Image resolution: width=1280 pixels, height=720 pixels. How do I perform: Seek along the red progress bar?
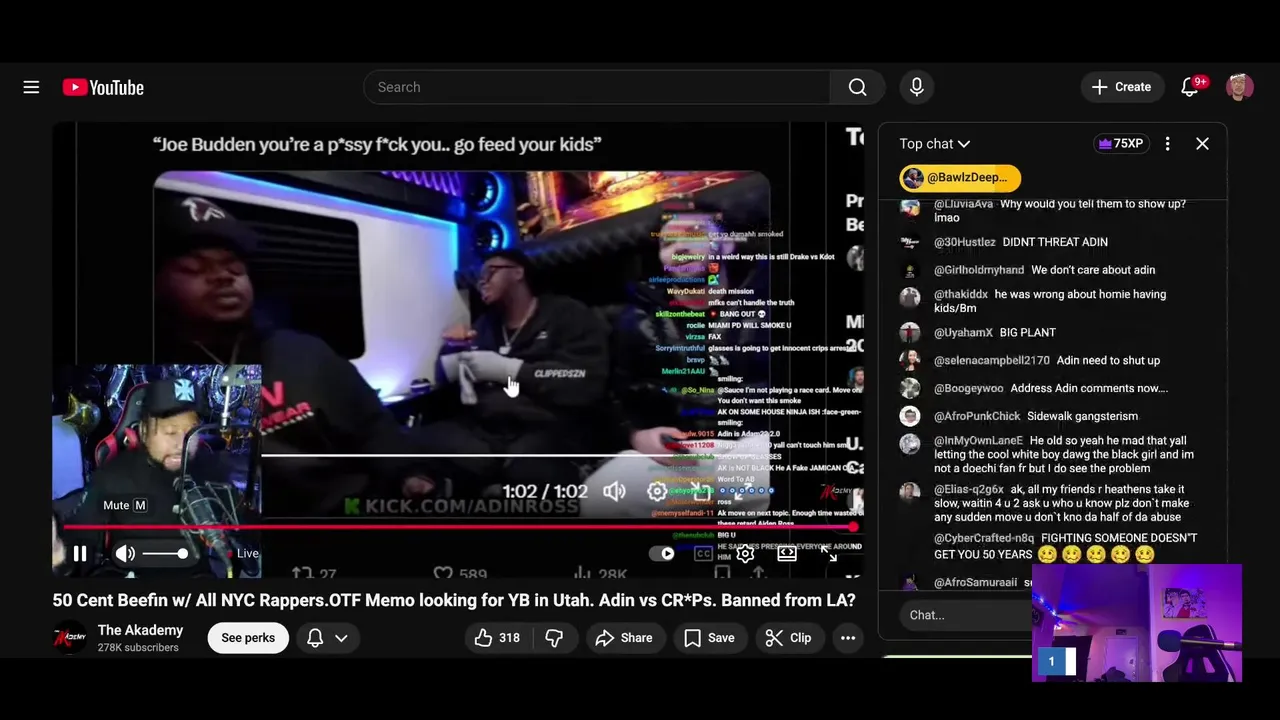click(460, 526)
